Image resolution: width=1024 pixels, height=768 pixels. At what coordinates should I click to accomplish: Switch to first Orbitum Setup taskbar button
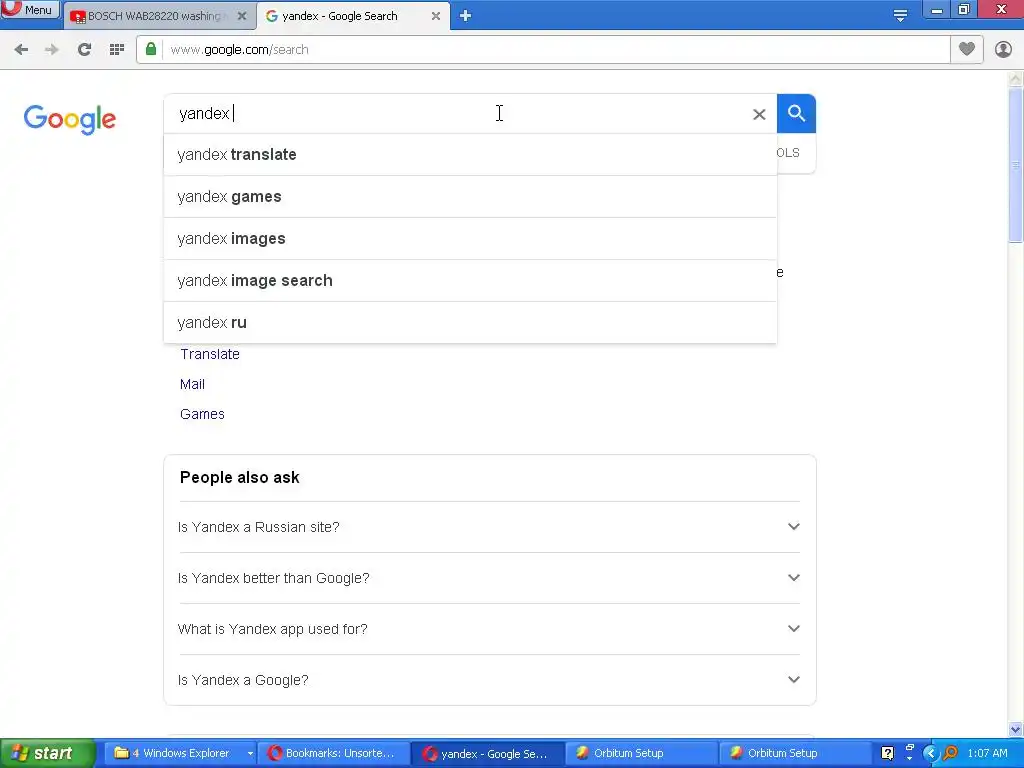(x=641, y=754)
